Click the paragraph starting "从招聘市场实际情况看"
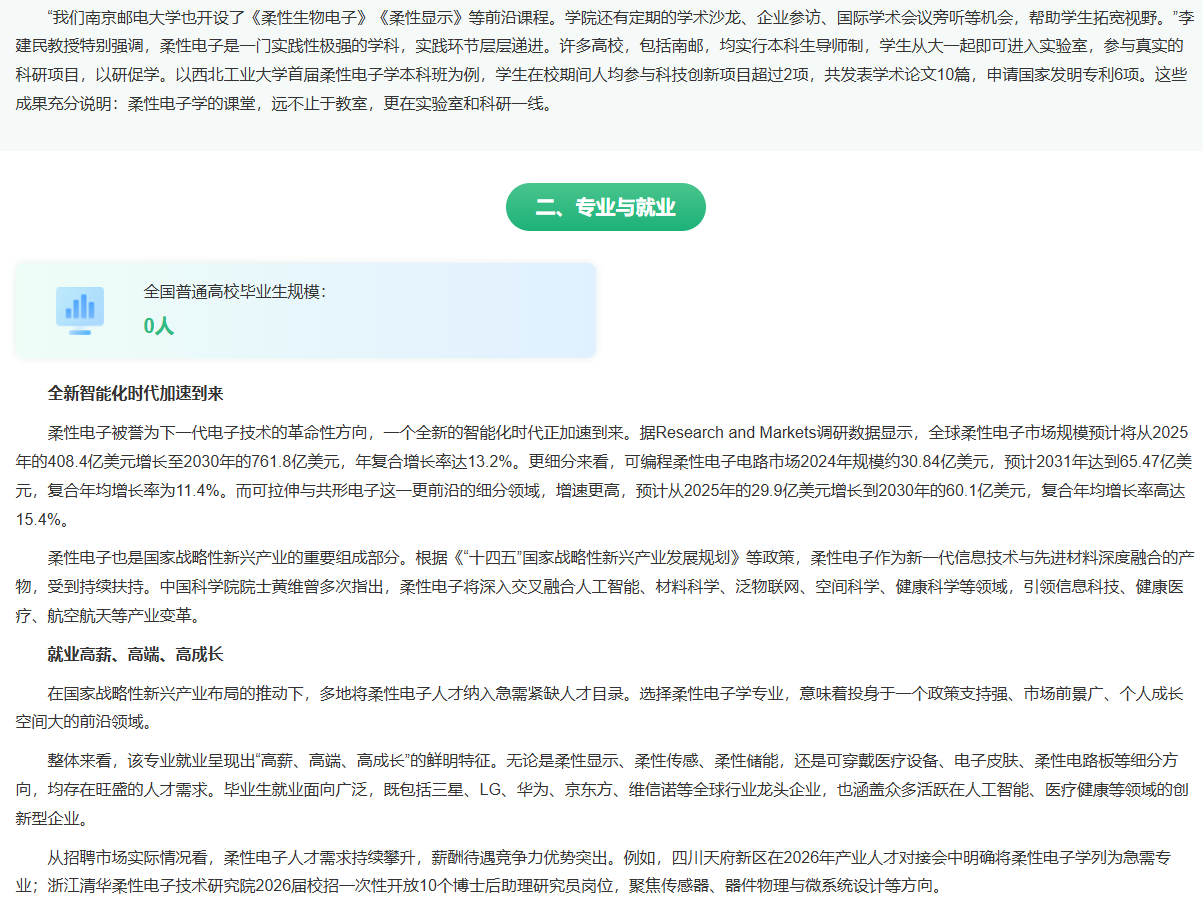This screenshot has width=1203, height=897. coord(600,872)
